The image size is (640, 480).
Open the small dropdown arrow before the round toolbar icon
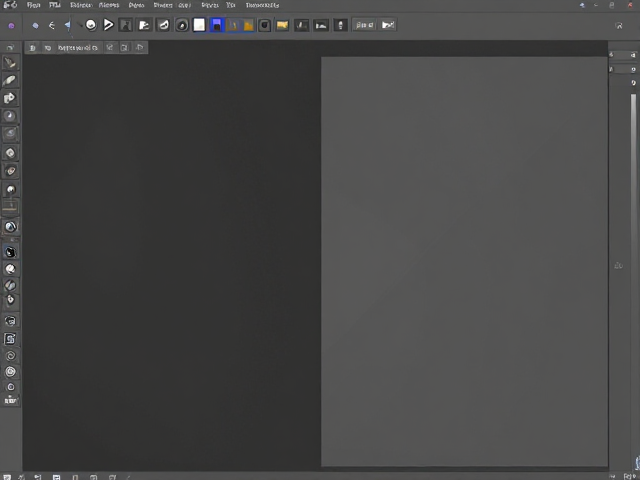pyautogui.click(x=80, y=25)
